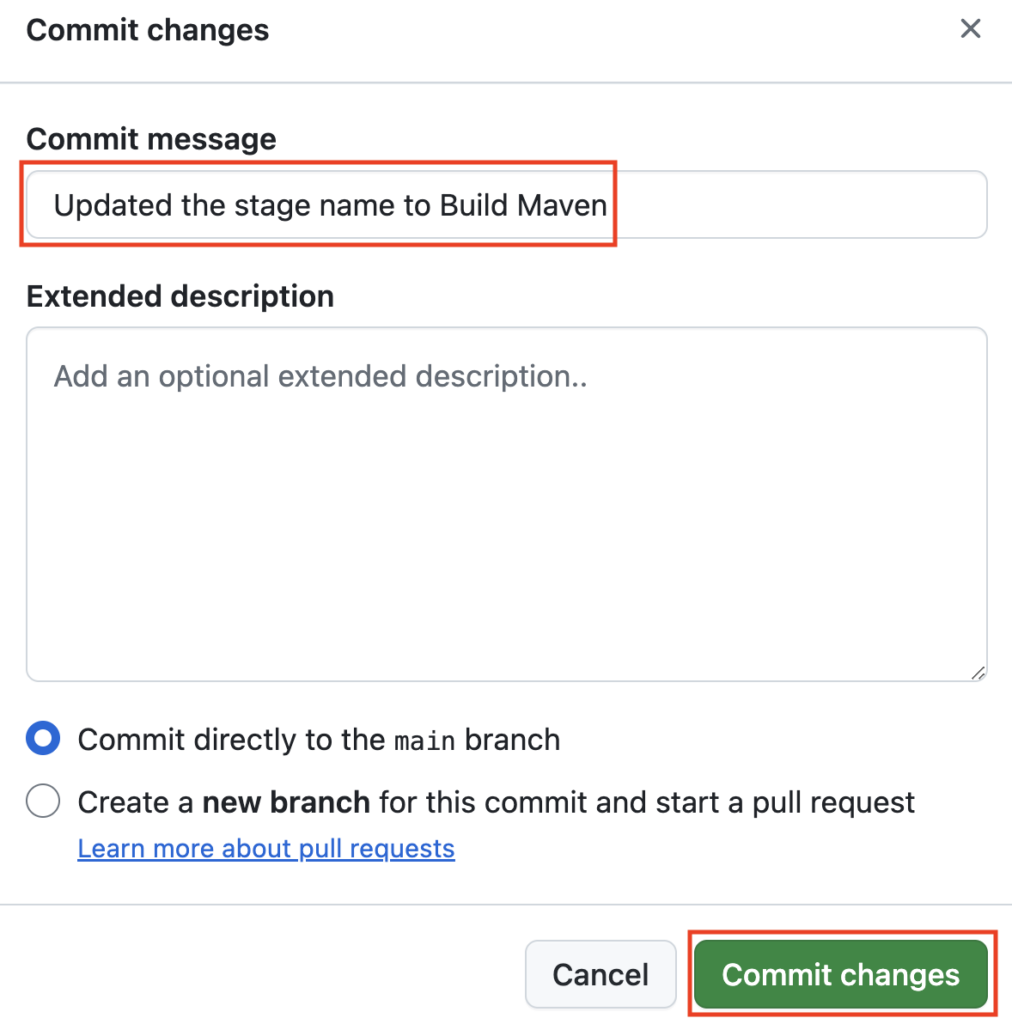Image resolution: width=1012 pixels, height=1024 pixels.
Task: Click the Extended description label
Action: click(x=180, y=296)
